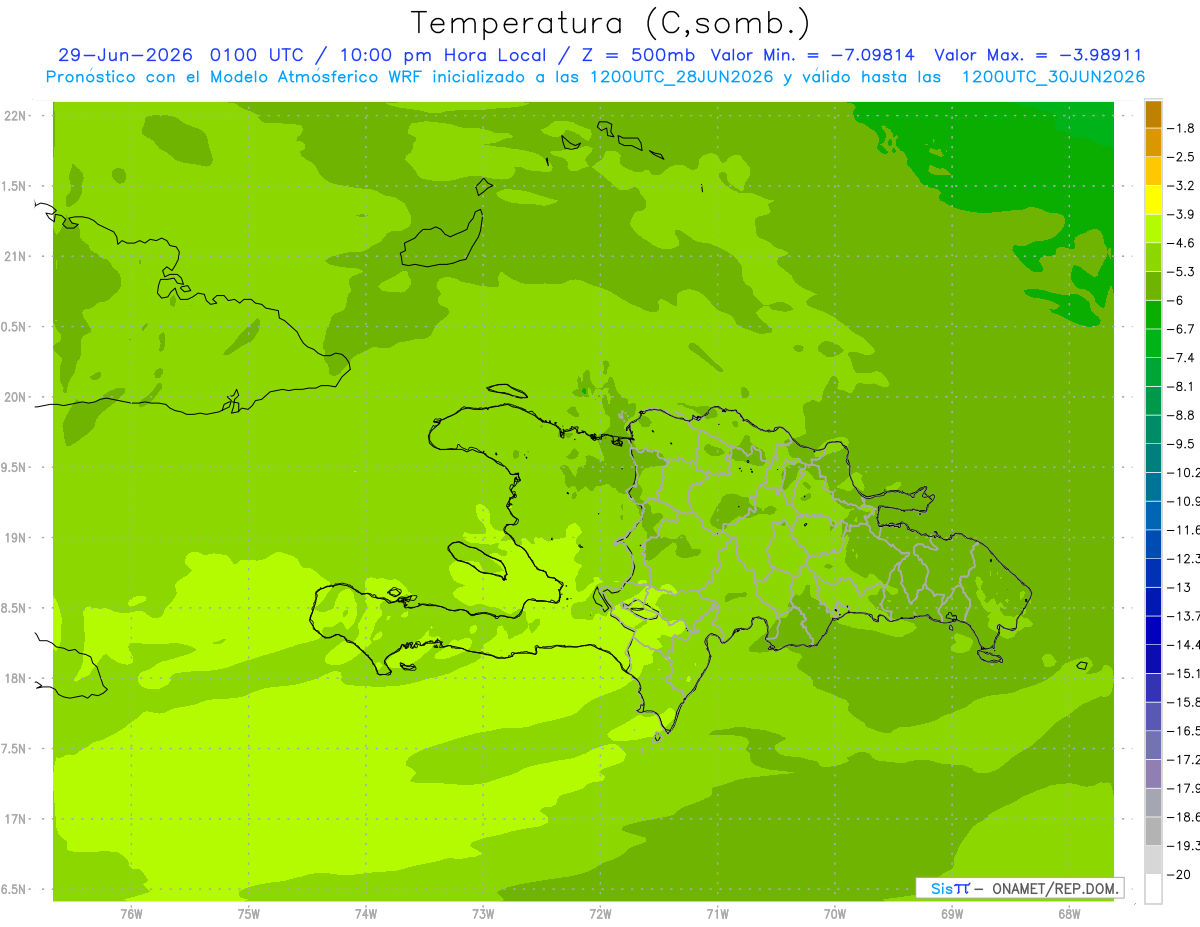Click the "22N" latitude label
1200x927 pixels.
(17, 116)
